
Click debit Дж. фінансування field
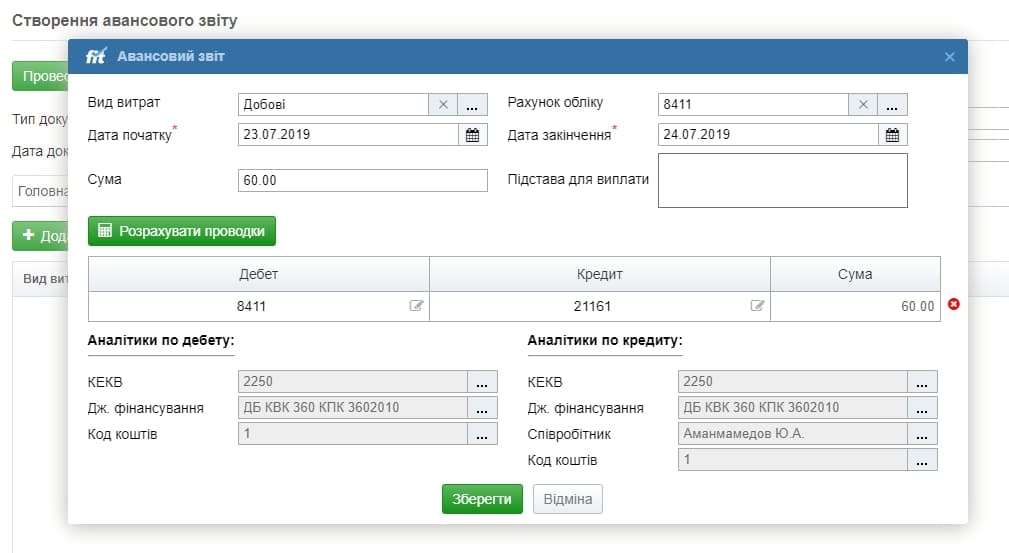click(353, 408)
